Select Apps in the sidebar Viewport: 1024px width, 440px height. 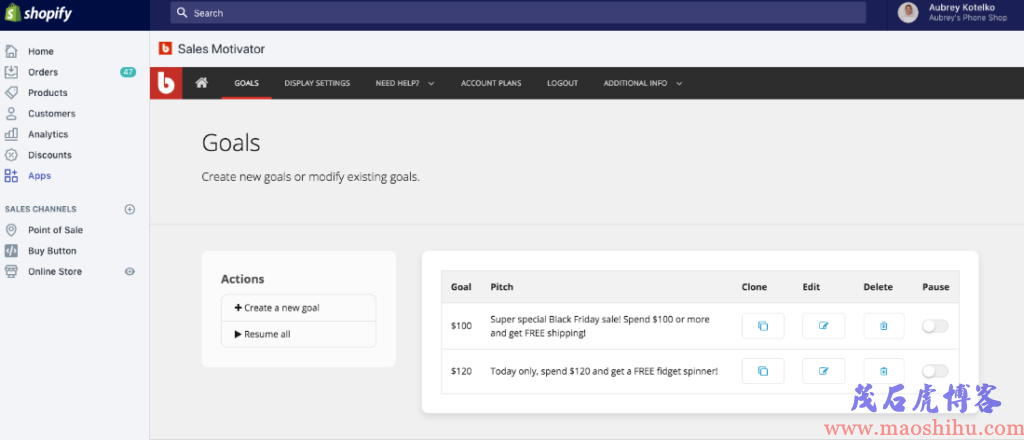[39, 176]
